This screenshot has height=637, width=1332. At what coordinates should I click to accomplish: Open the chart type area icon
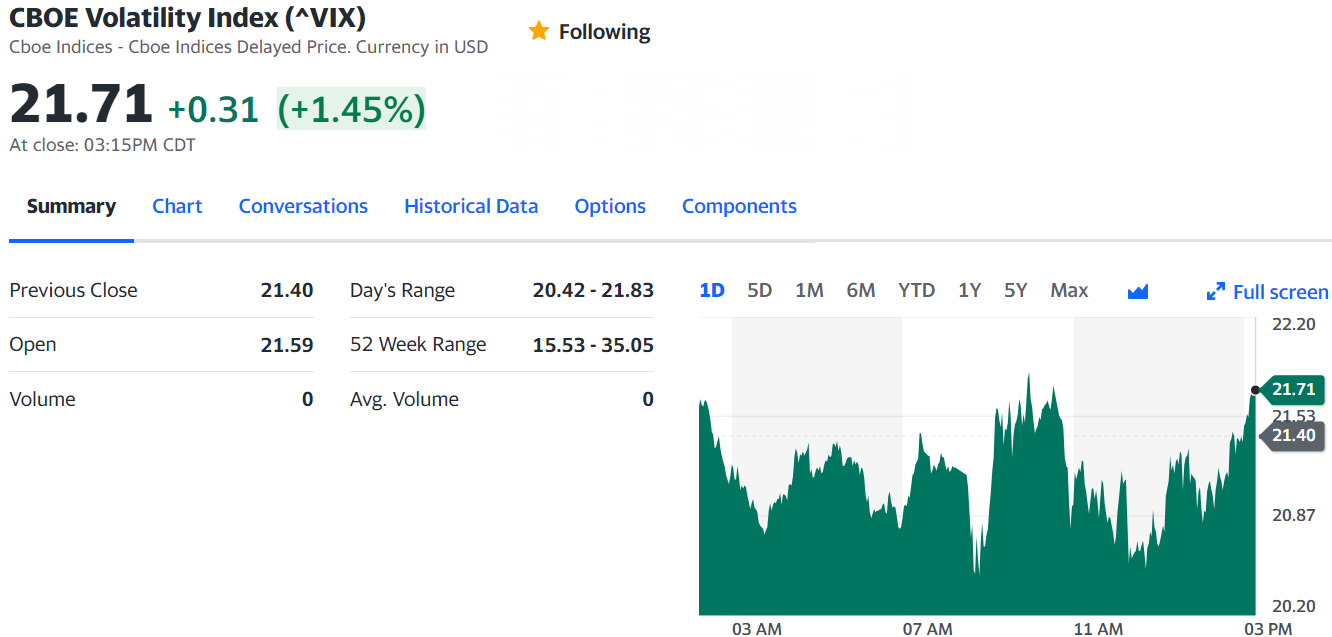pos(1138,291)
